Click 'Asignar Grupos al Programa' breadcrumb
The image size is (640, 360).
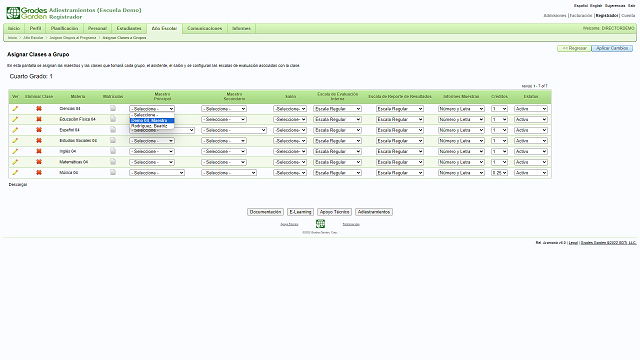(73, 38)
